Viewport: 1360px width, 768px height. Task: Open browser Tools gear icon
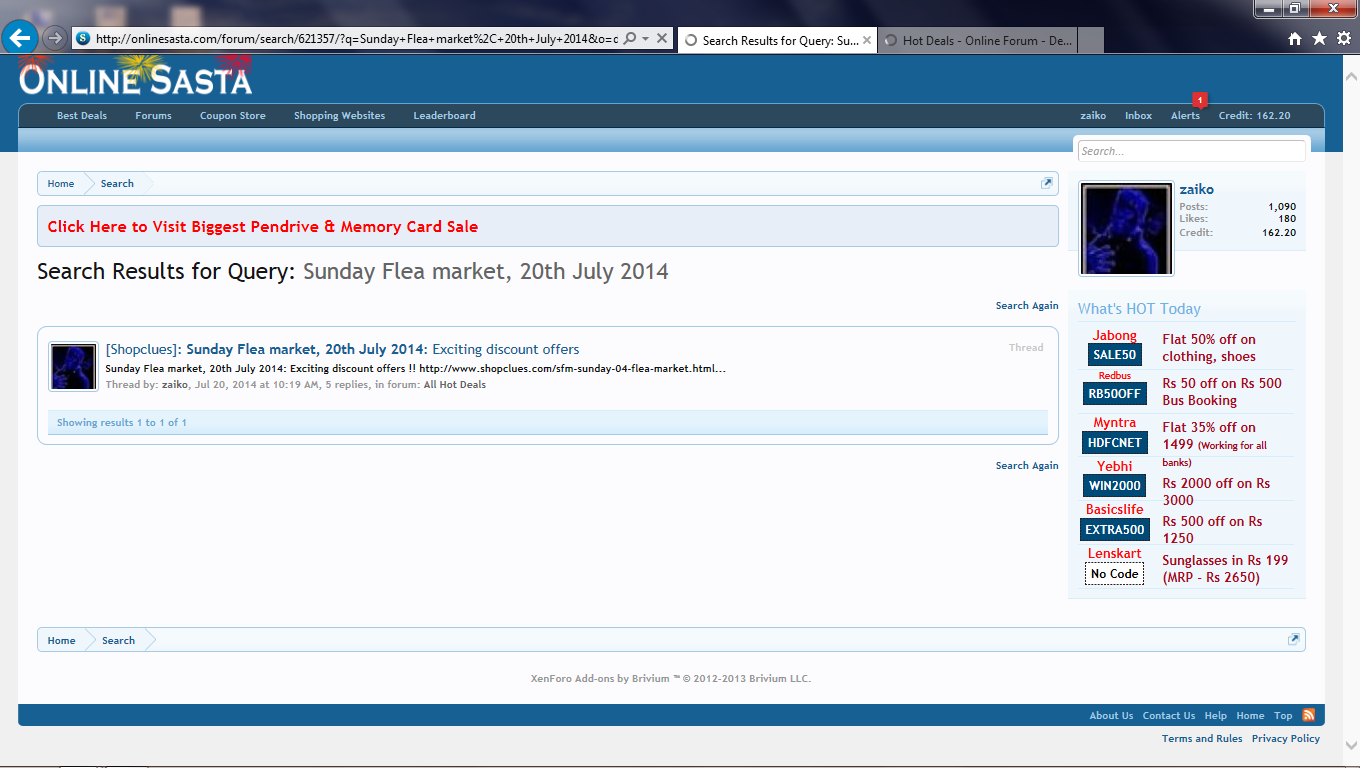[1343, 38]
